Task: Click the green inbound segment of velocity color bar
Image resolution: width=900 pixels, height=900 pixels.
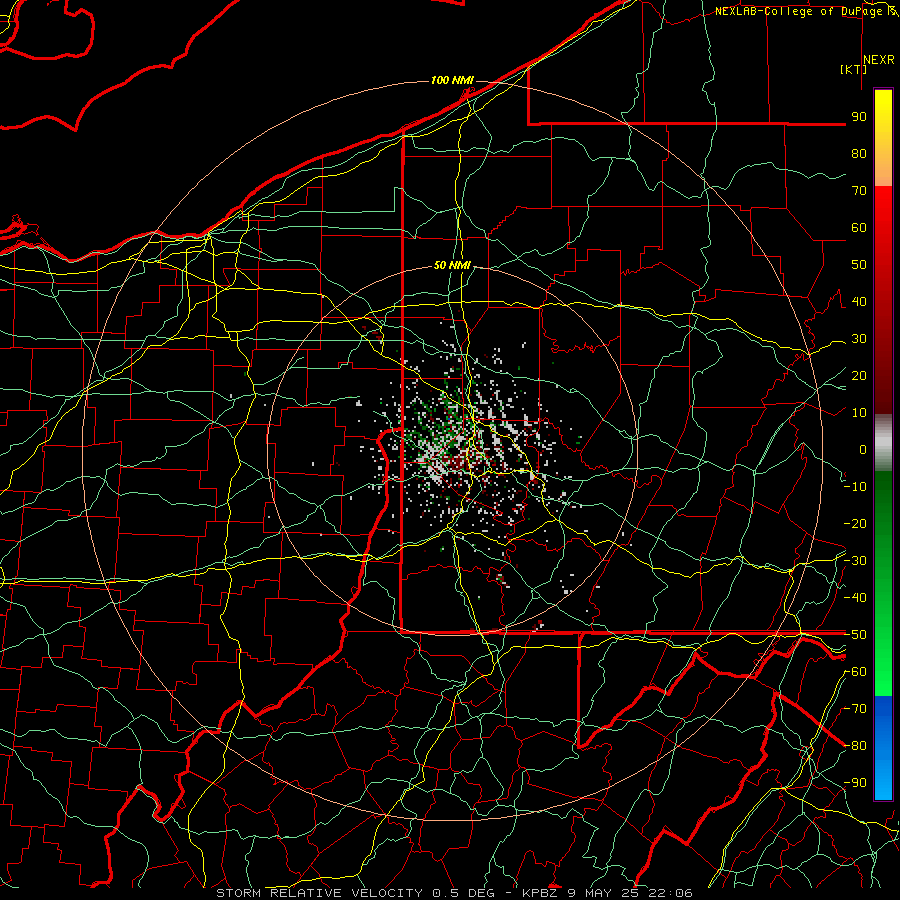Action: 883,583
